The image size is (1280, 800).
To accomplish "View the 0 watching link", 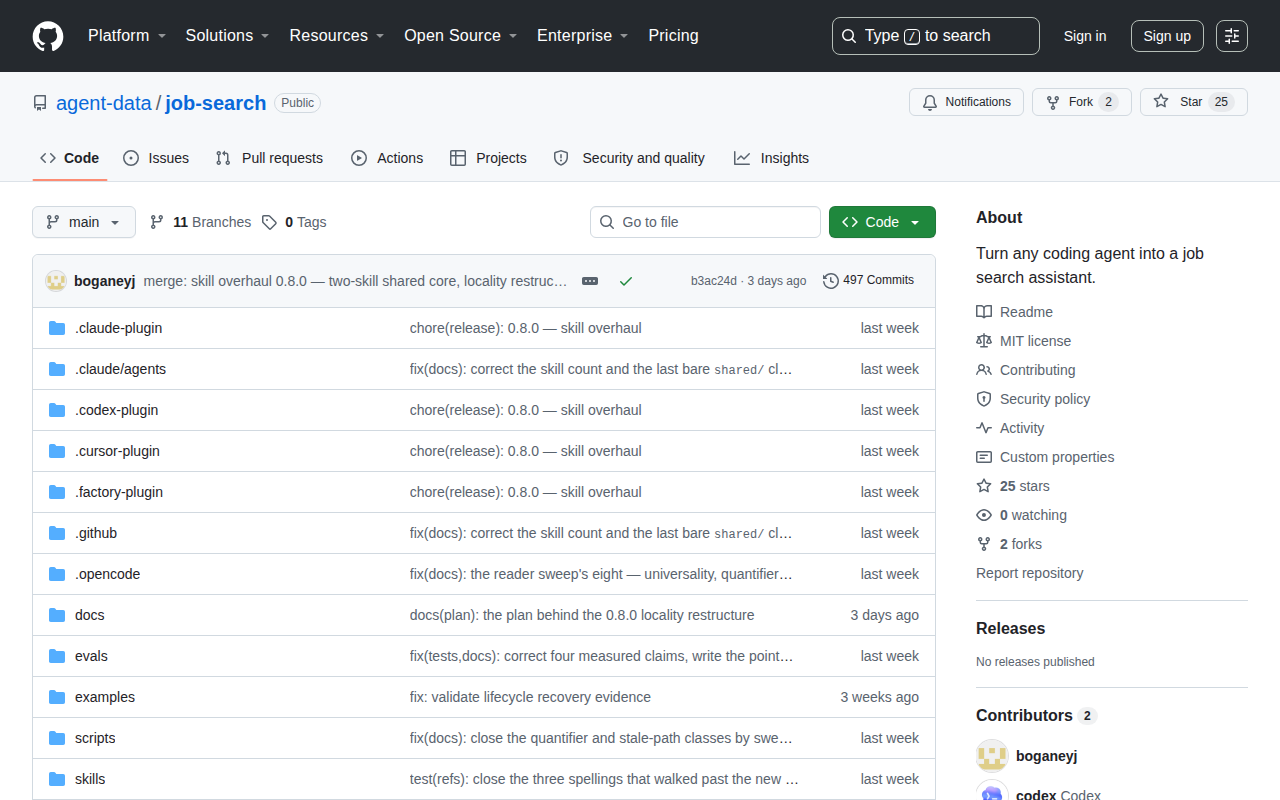I will 1021,515.
